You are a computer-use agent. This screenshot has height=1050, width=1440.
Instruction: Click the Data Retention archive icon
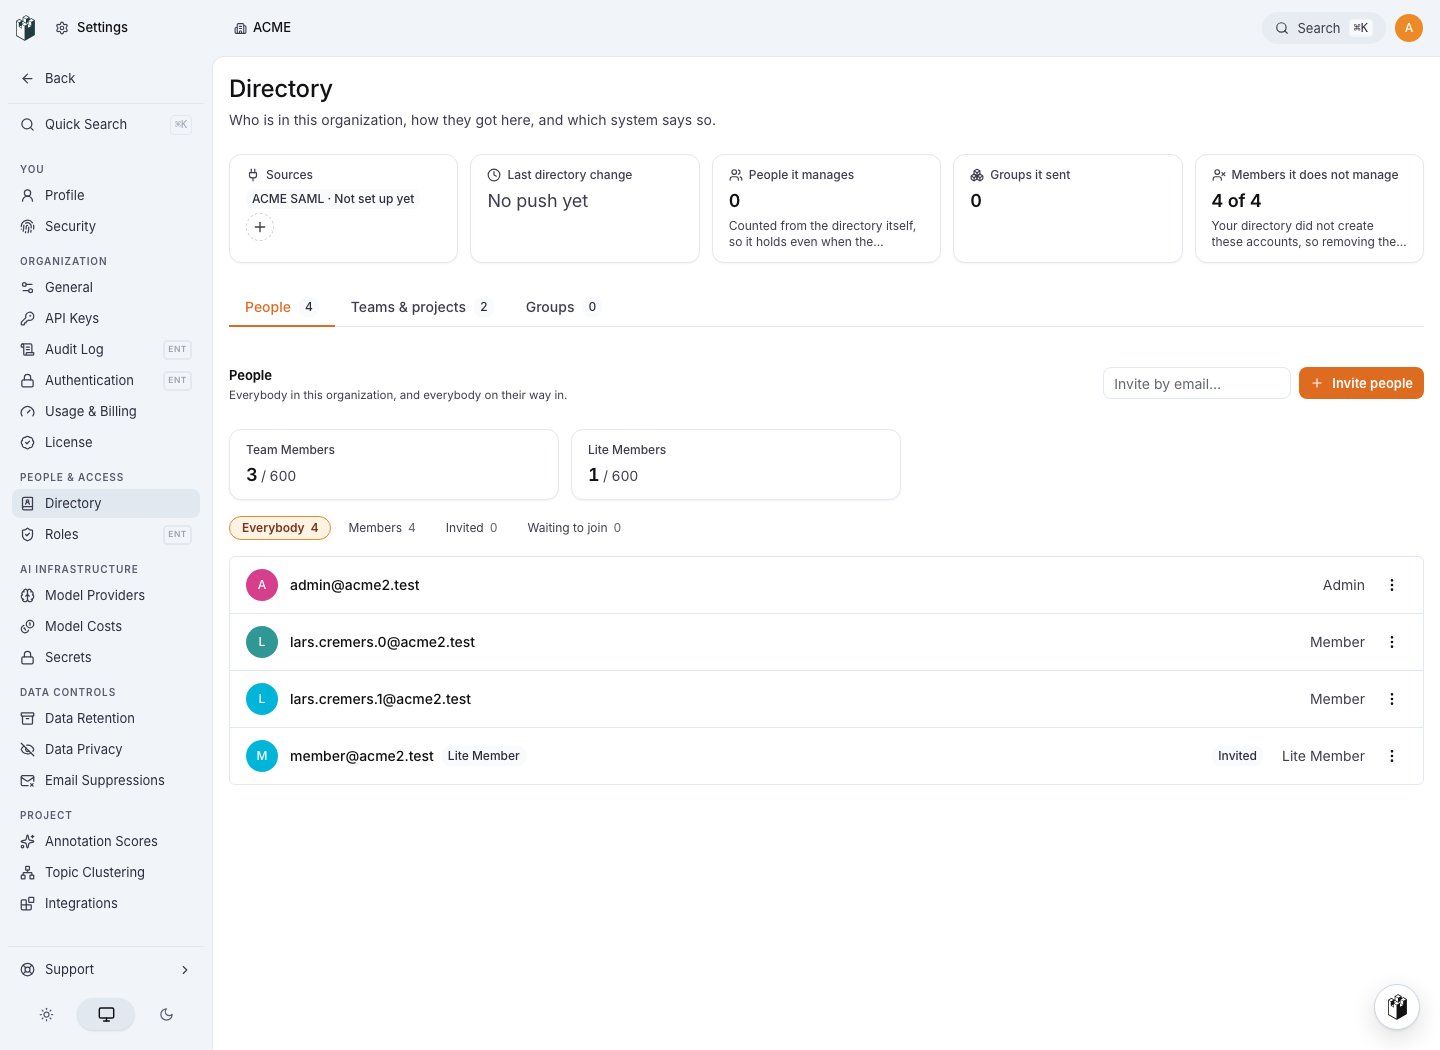(x=28, y=718)
